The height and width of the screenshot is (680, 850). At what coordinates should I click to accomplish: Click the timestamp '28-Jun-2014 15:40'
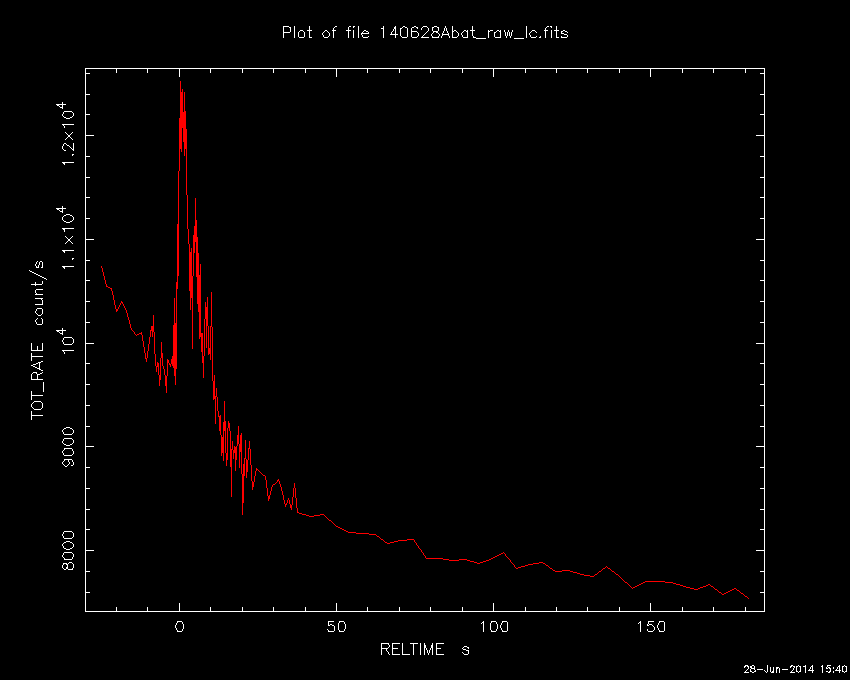coord(795,669)
